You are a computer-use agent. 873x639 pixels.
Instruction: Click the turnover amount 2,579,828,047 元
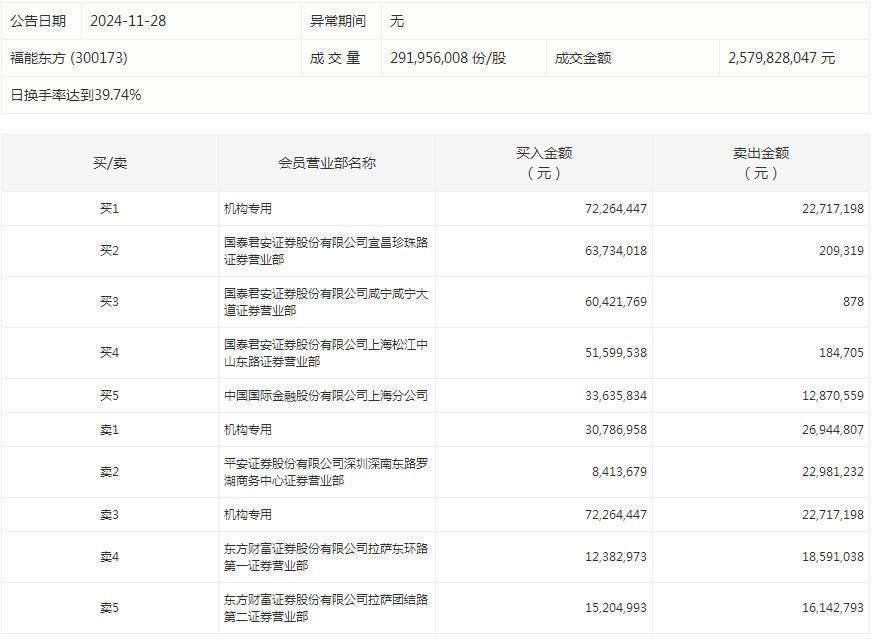(x=782, y=58)
